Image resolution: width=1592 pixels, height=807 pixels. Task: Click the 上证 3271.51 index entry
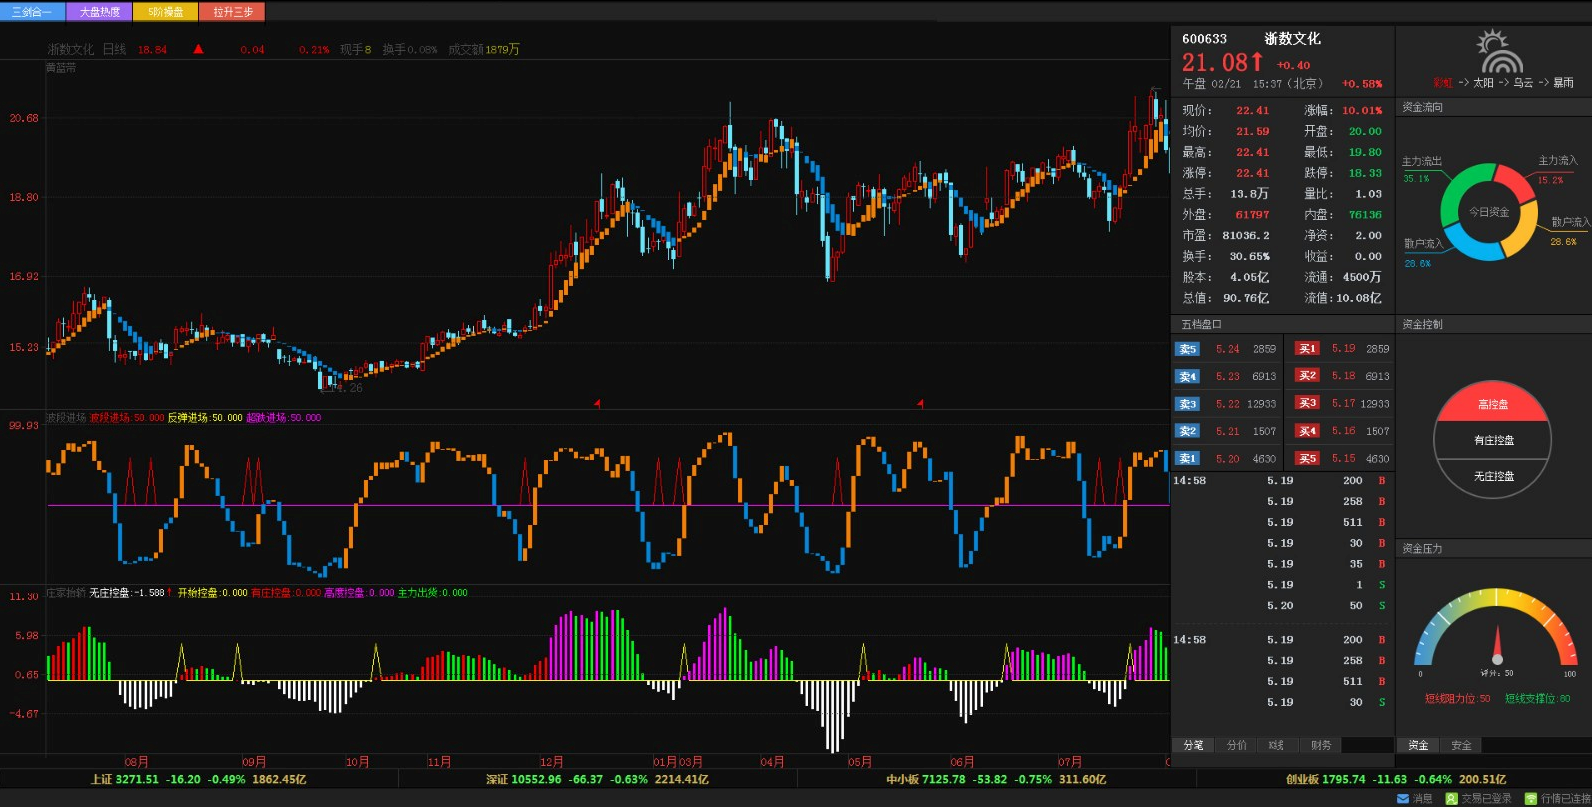point(198,779)
